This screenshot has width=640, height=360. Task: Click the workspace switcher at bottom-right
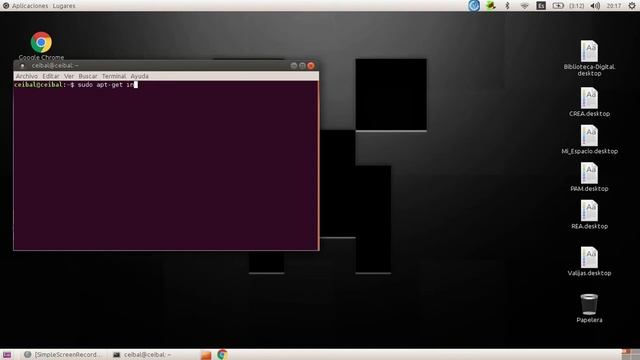coord(631,354)
